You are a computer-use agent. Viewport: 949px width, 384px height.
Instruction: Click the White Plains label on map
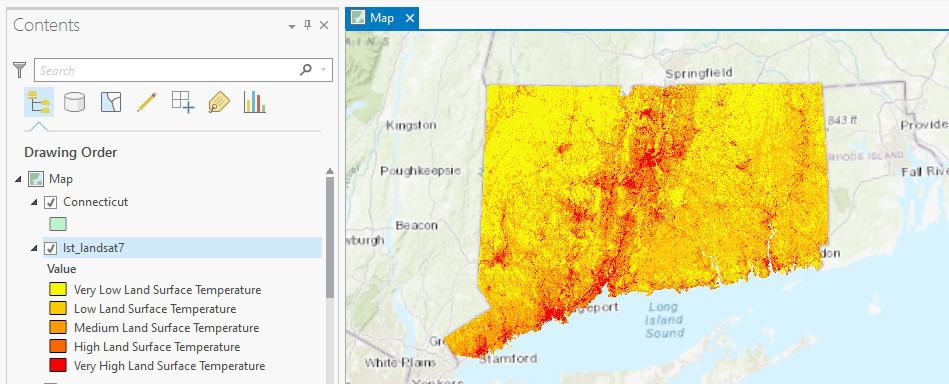point(400,363)
